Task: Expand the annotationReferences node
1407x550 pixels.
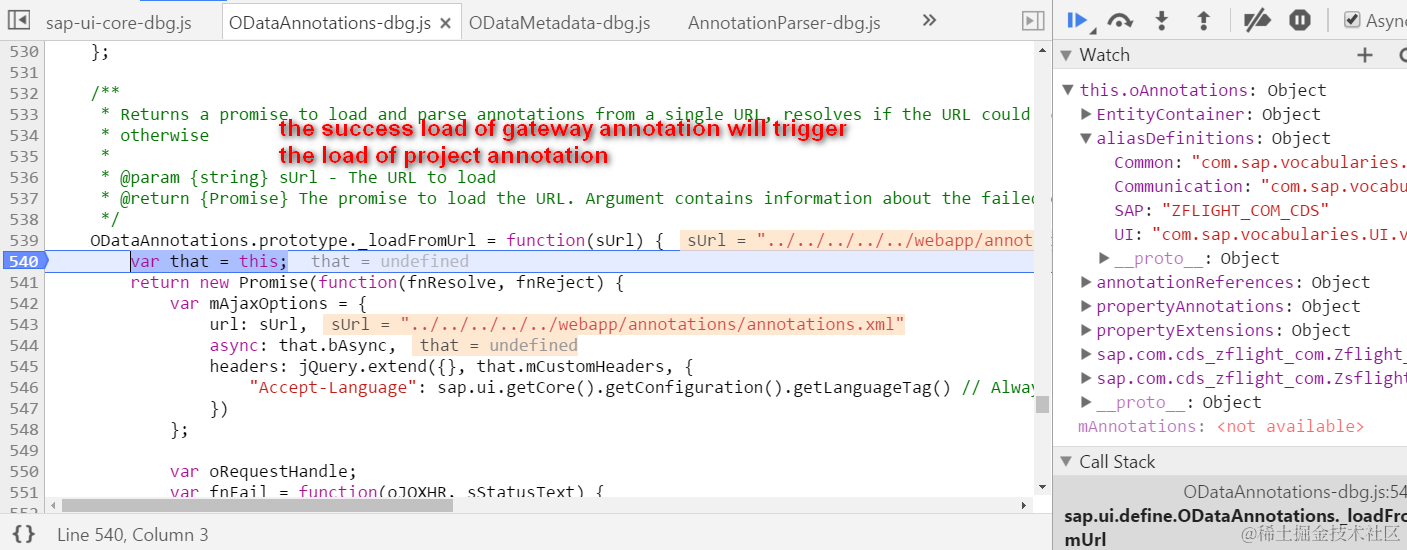Action: [x=1086, y=282]
